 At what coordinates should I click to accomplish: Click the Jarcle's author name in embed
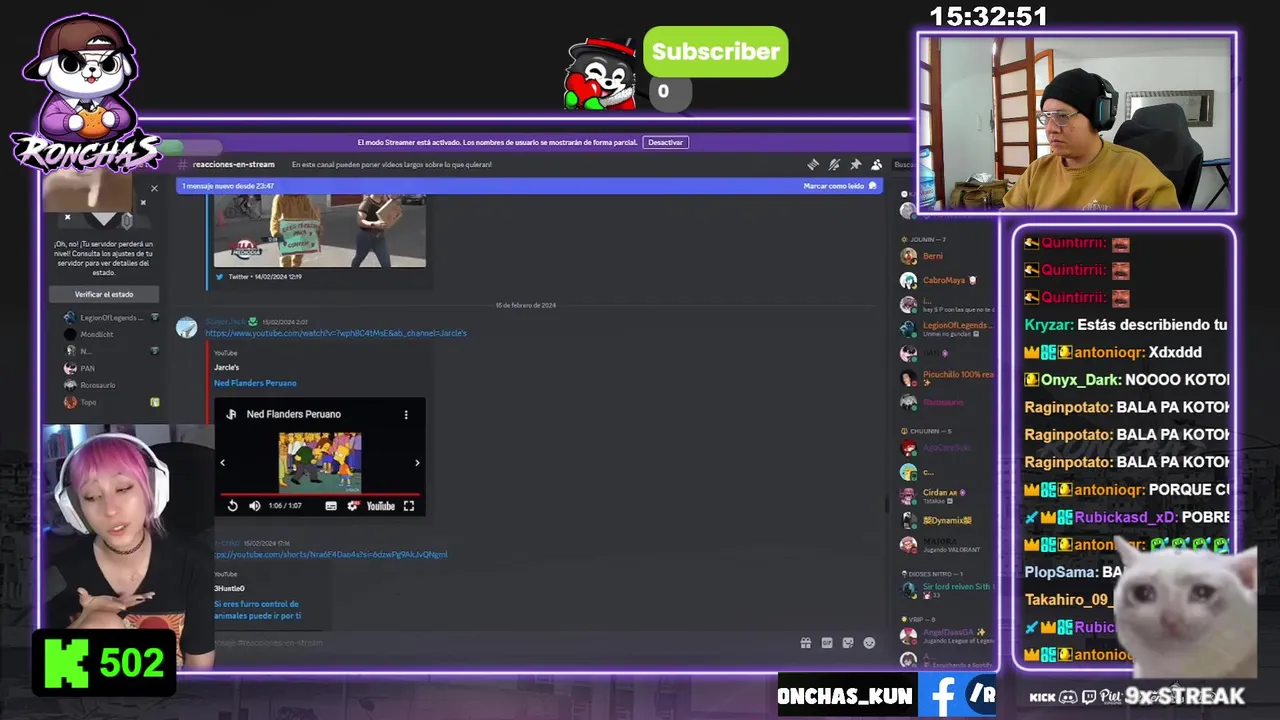click(226, 367)
